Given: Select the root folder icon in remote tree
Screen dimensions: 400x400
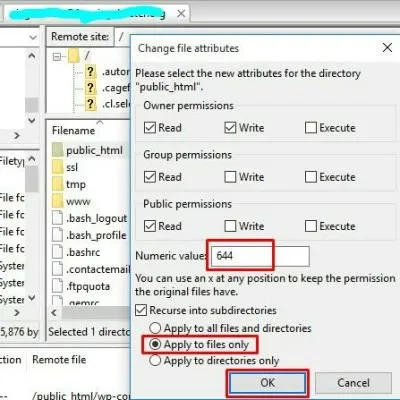Looking at the screenshot, I should 74,56.
